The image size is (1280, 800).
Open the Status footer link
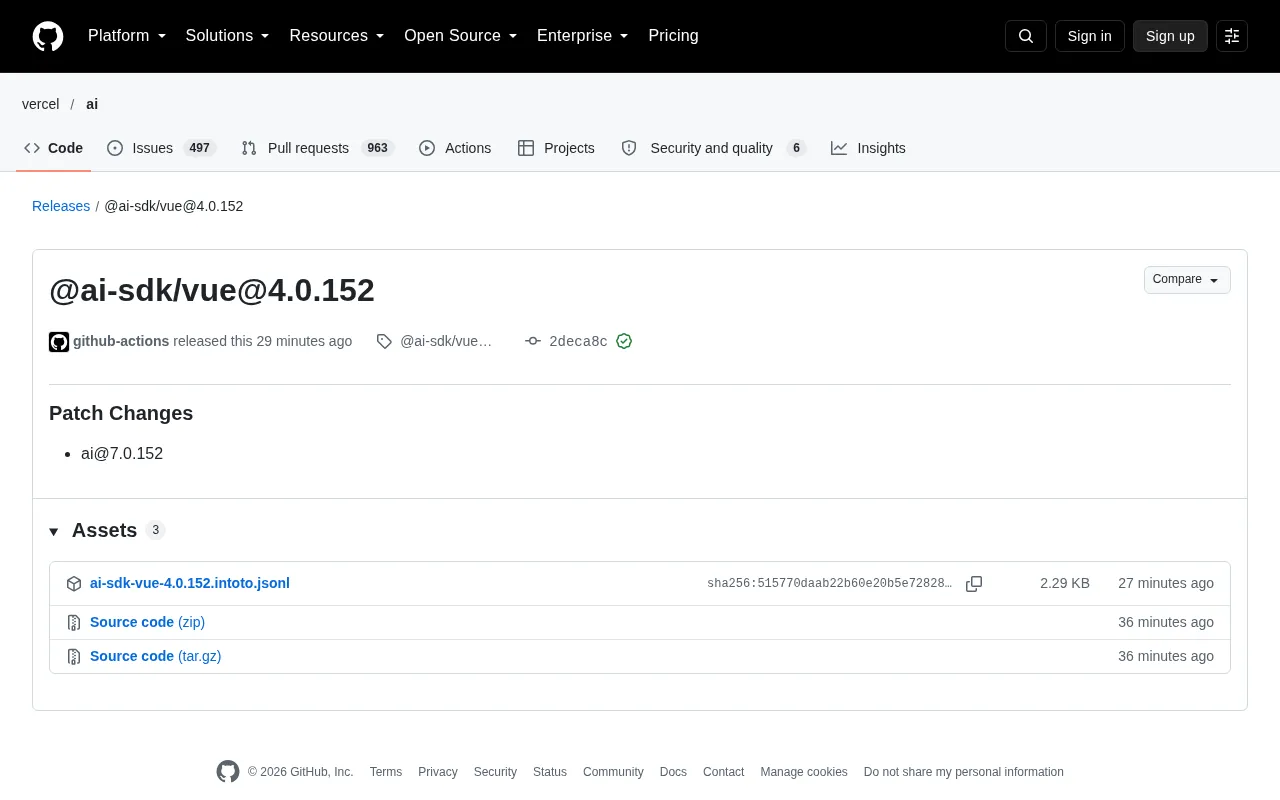pos(550,772)
